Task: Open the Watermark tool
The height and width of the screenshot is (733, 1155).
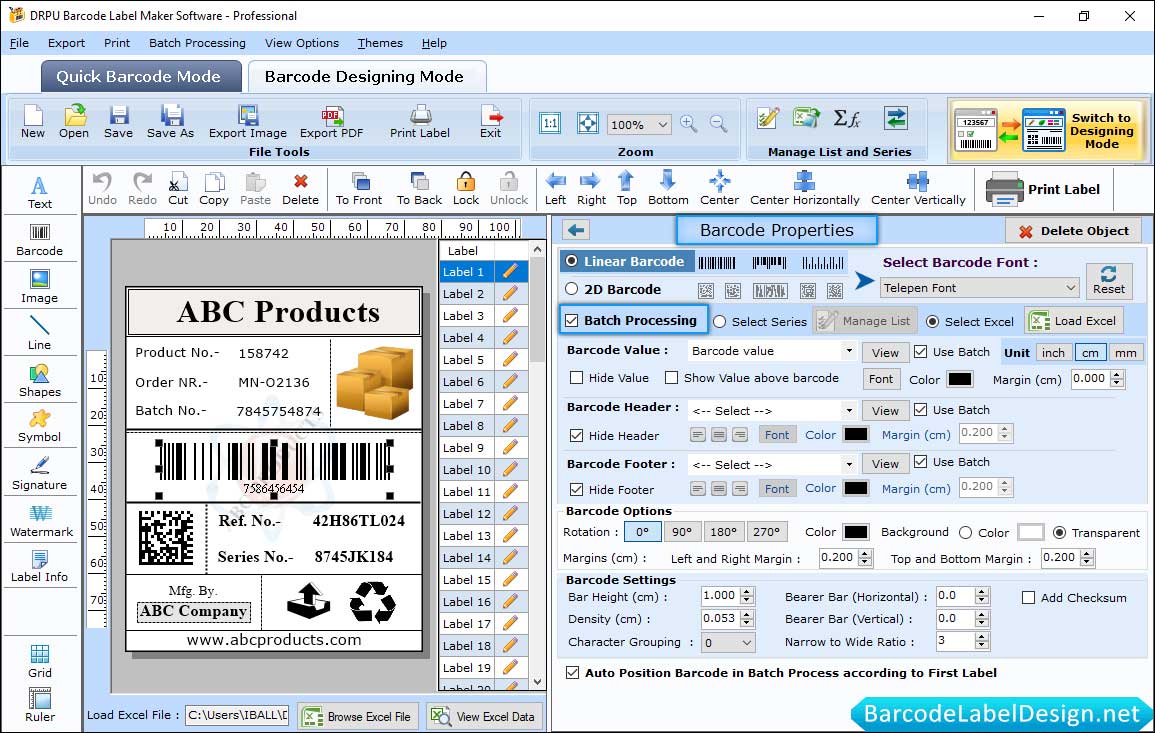Action: click(x=41, y=521)
